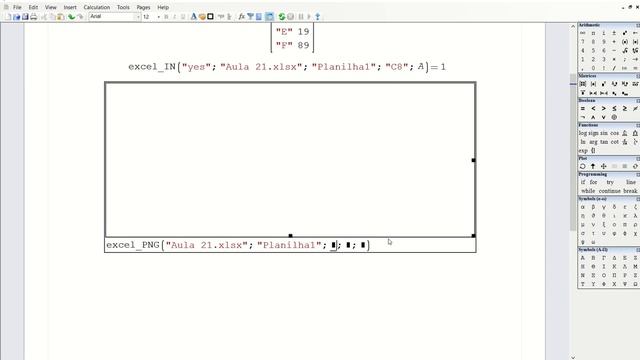Open the Help menu
The height and width of the screenshot is (360, 640).
(x=163, y=7)
